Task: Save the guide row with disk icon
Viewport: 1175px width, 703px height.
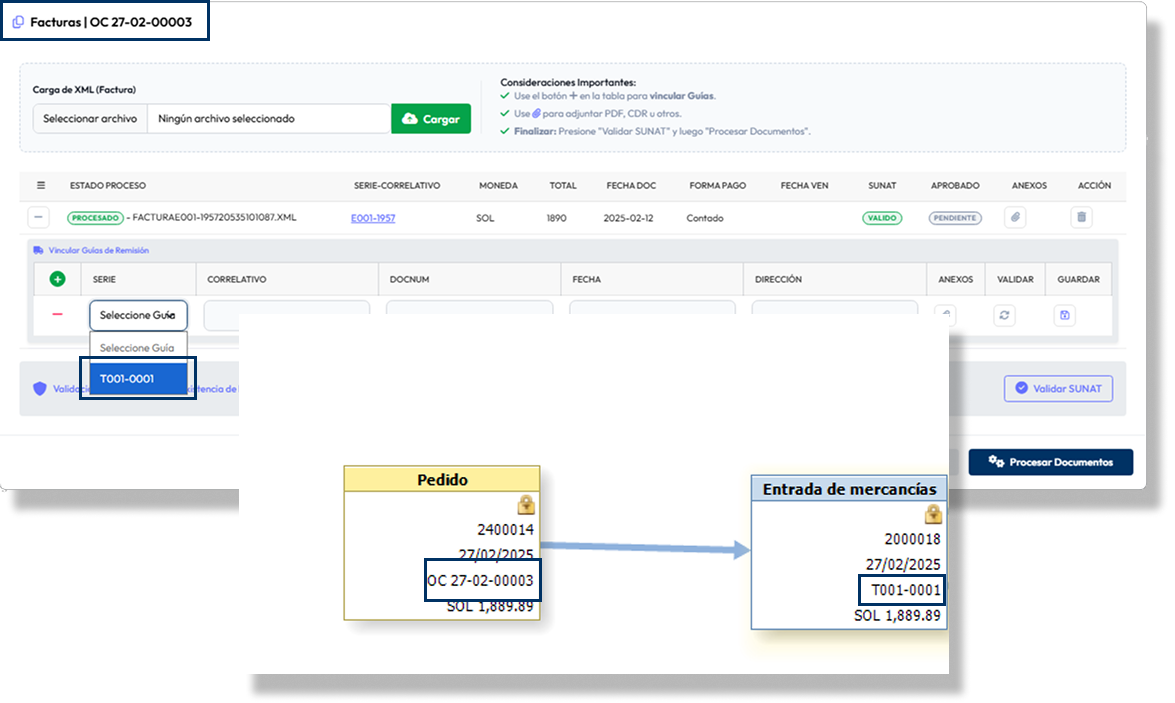Action: tap(1065, 316)
